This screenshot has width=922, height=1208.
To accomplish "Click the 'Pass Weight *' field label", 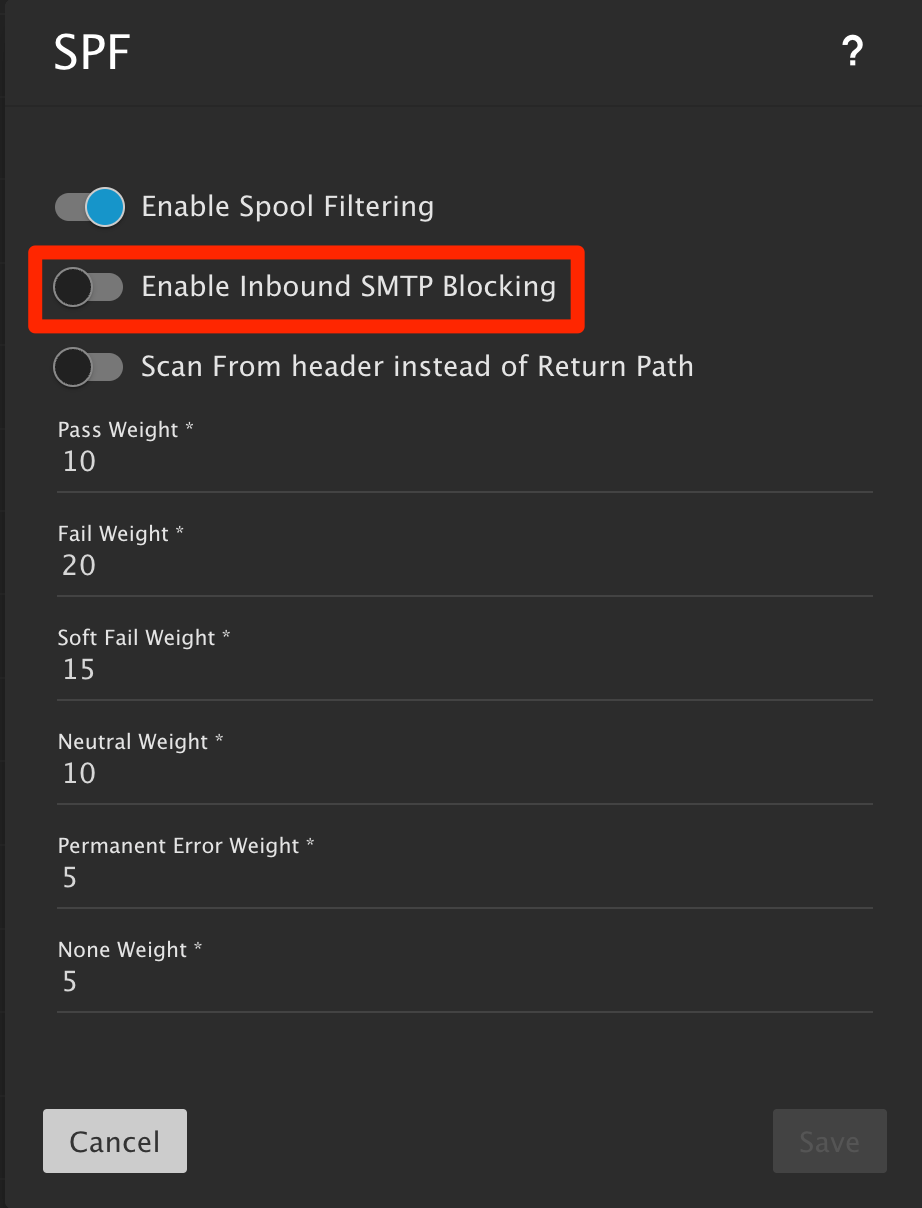I will 125,430.
